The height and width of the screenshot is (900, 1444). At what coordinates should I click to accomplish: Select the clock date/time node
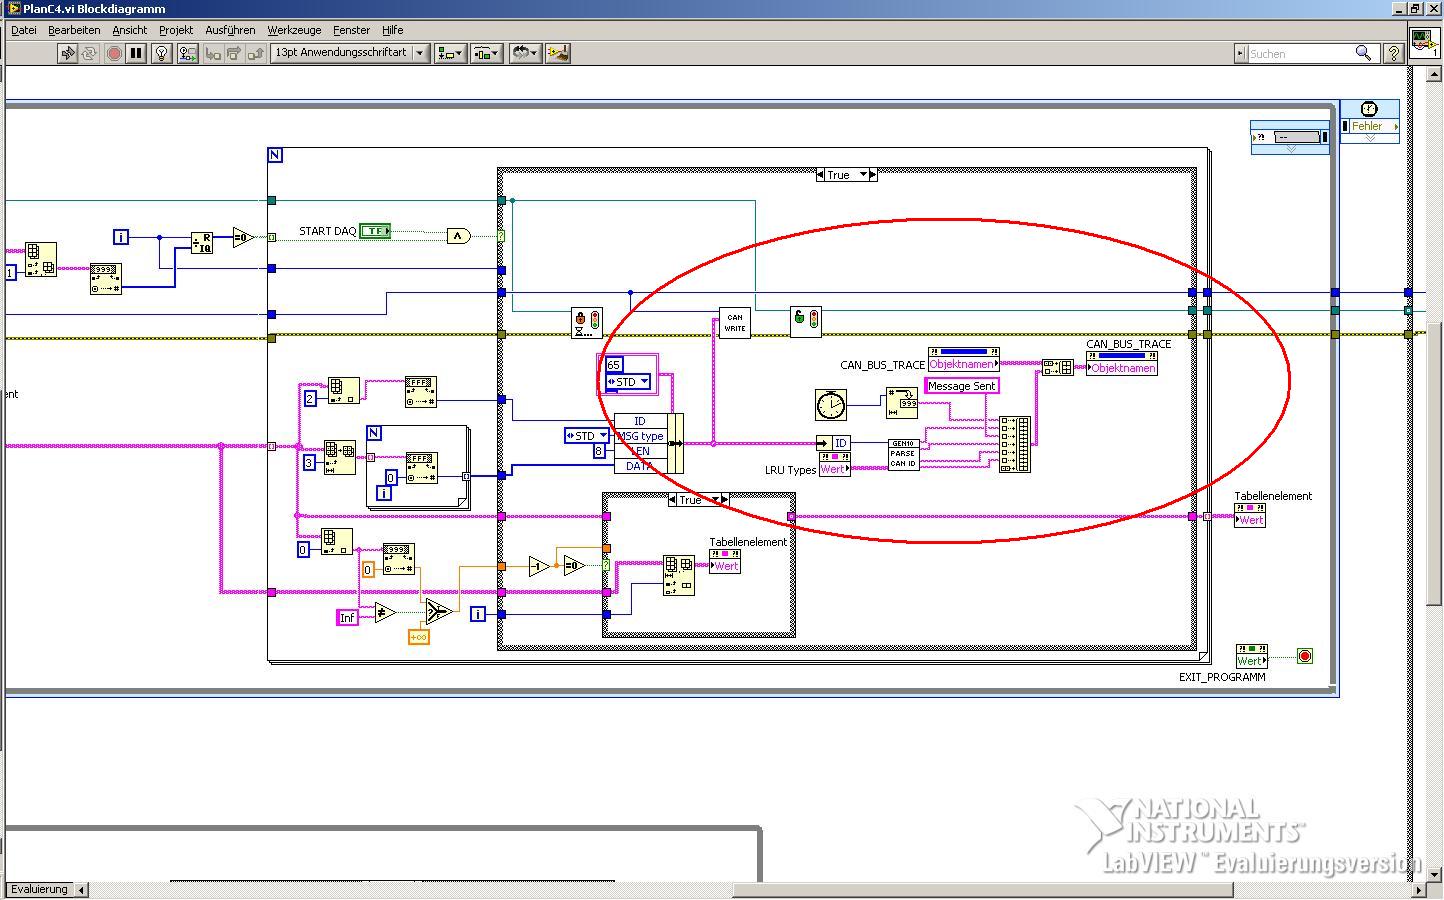(830, 405)
